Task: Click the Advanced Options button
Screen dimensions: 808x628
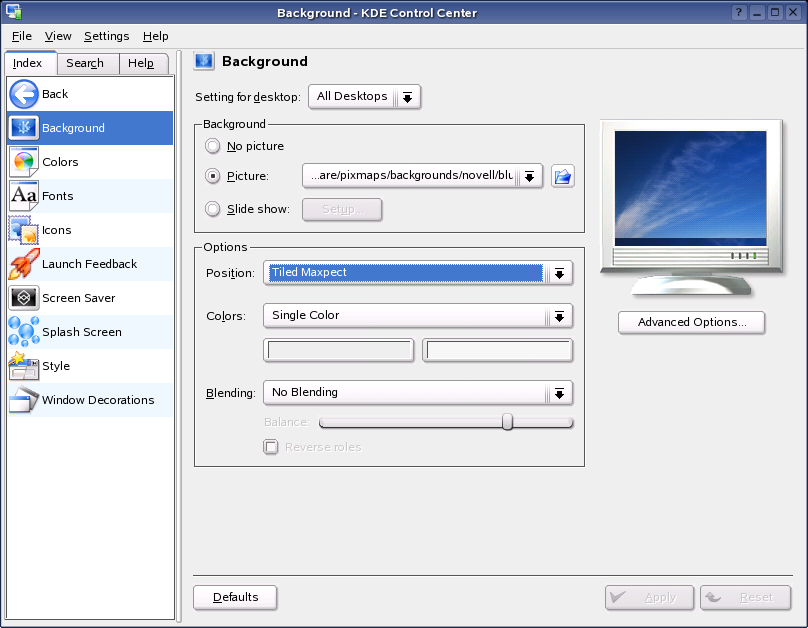Action: coord(691,322)
